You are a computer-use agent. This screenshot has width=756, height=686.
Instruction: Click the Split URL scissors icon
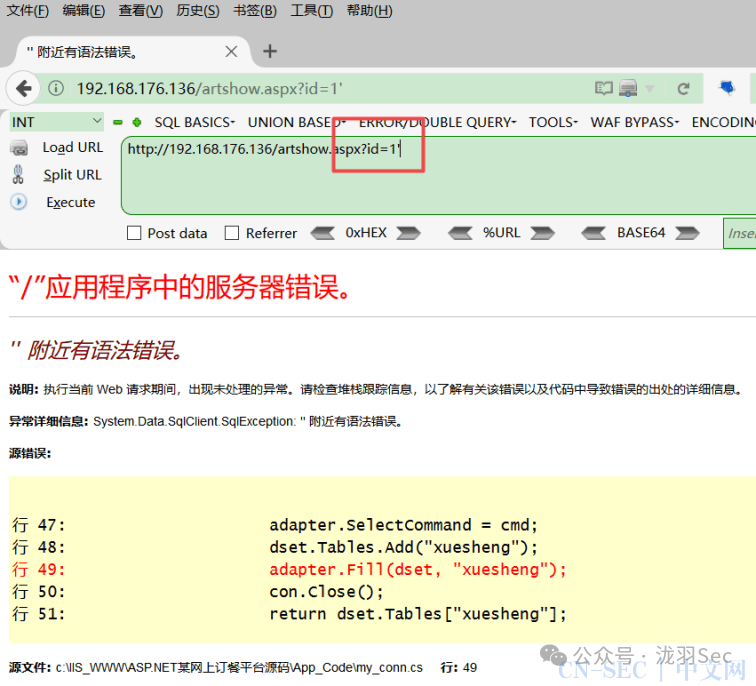point(18,175)
